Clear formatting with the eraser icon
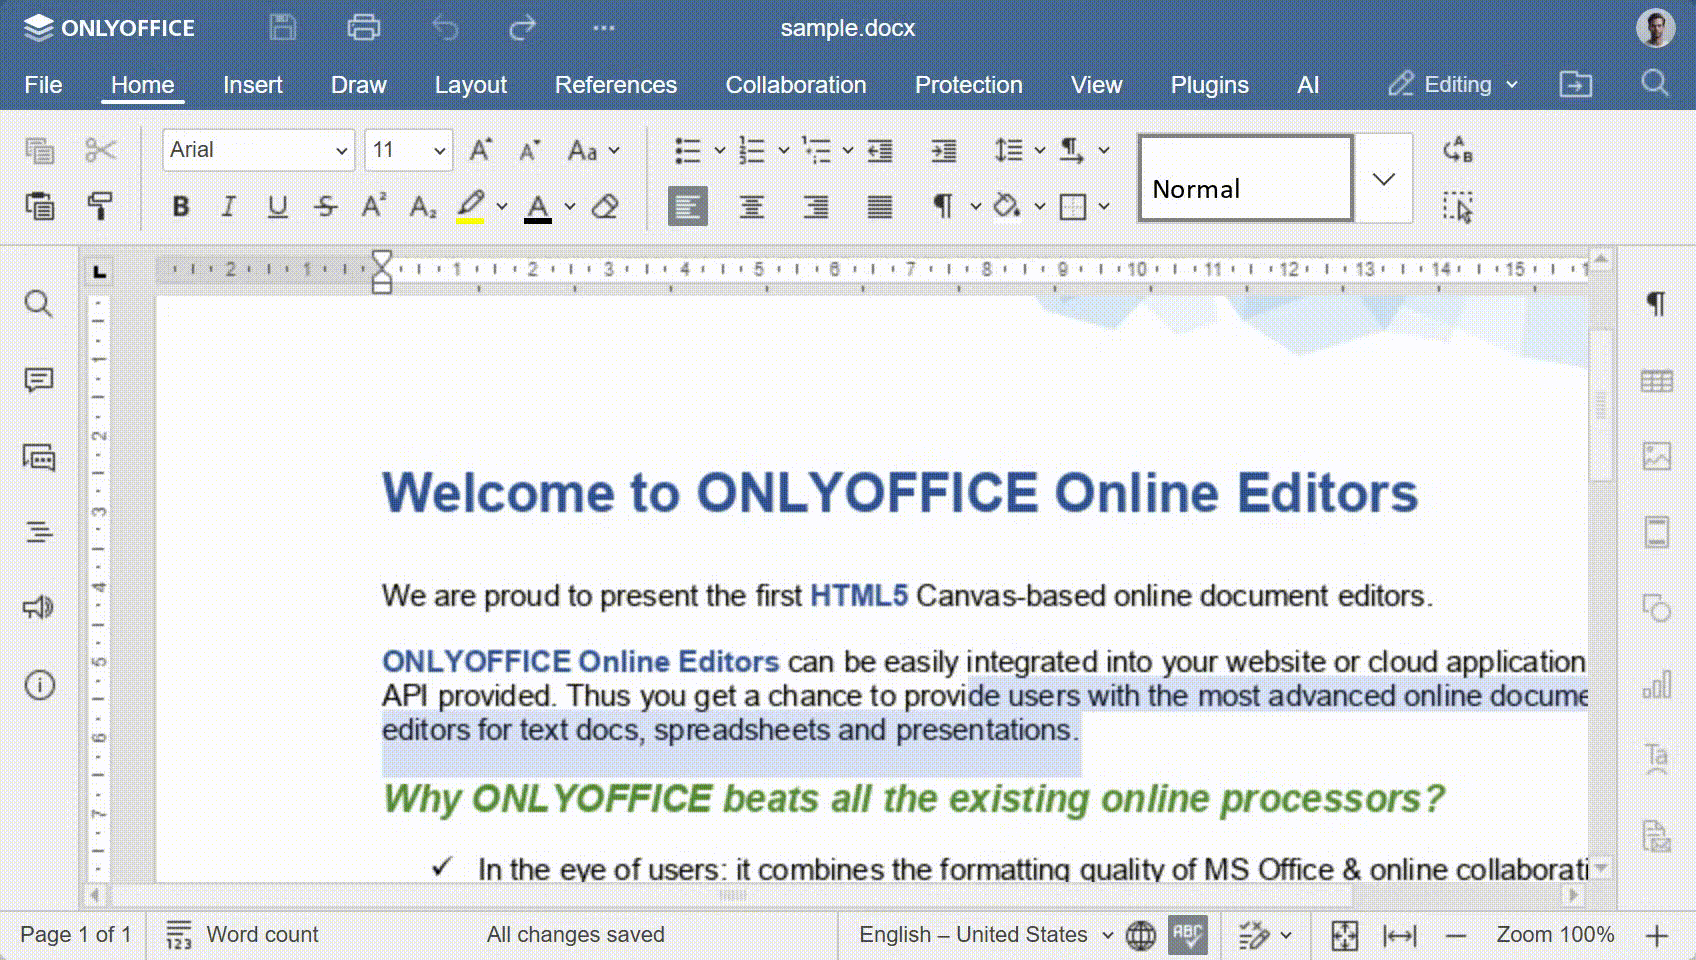The width and height of the screenshot is (1696, 960). 605,207
